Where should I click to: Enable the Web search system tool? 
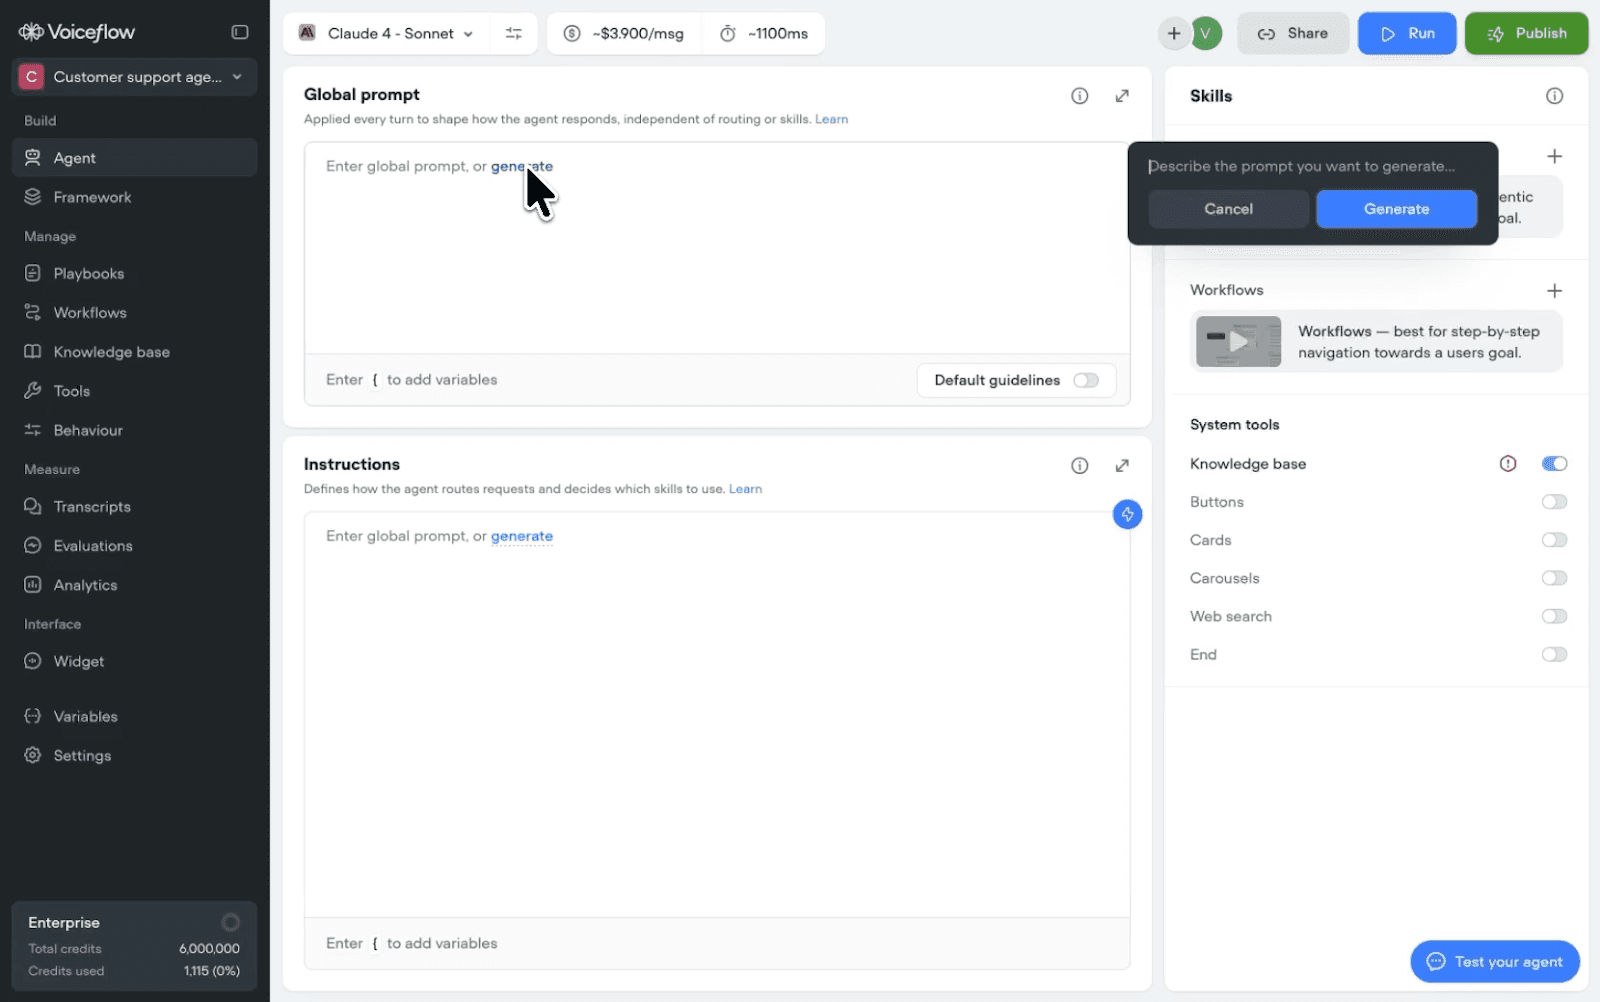(1554, 616)
